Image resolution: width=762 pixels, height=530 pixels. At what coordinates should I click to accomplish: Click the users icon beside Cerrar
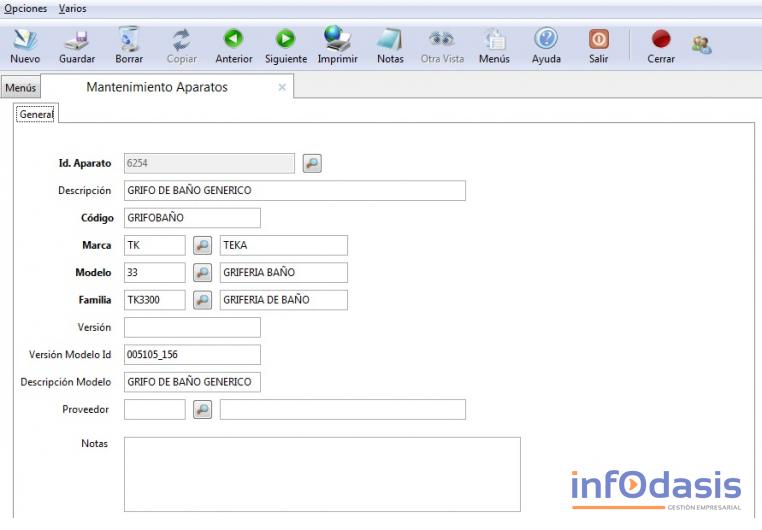point(701,44)
